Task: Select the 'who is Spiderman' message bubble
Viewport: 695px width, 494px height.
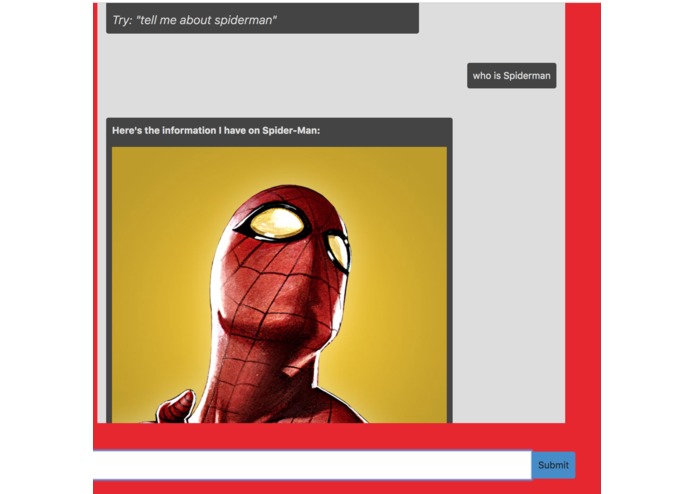Action: [x=511, y=76]
